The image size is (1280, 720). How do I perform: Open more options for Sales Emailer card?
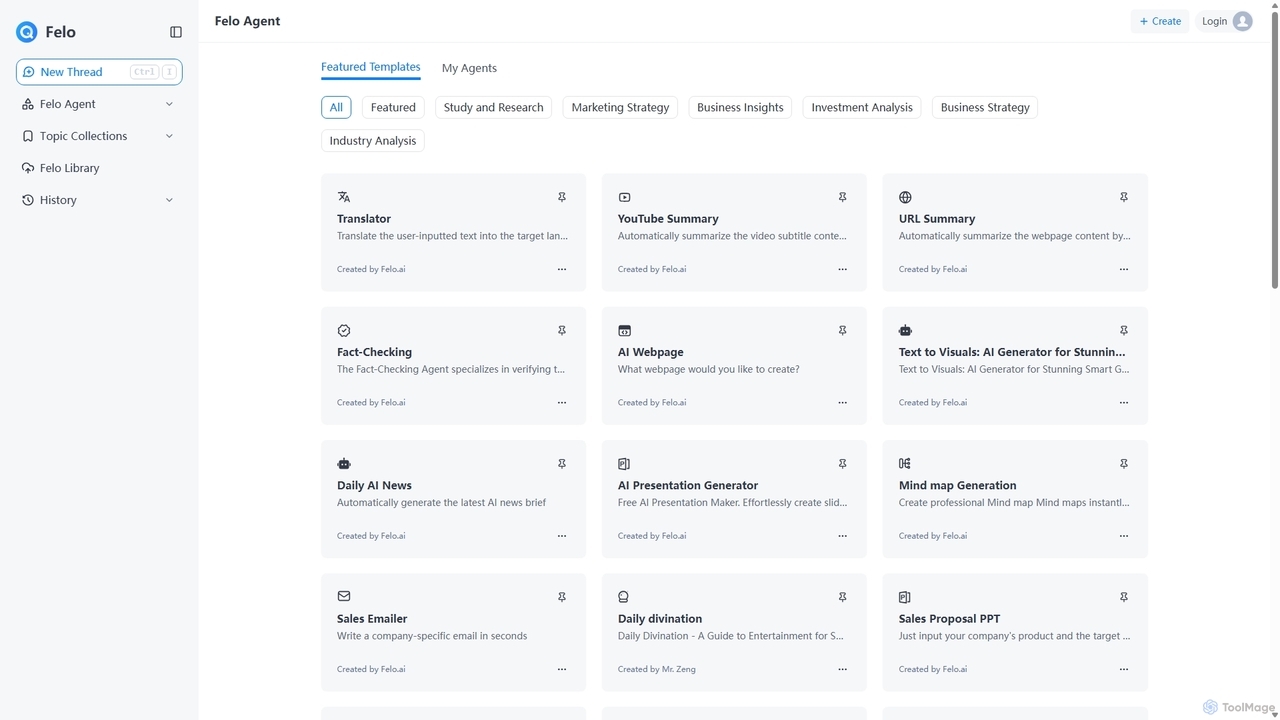click(x=562, y=669)
